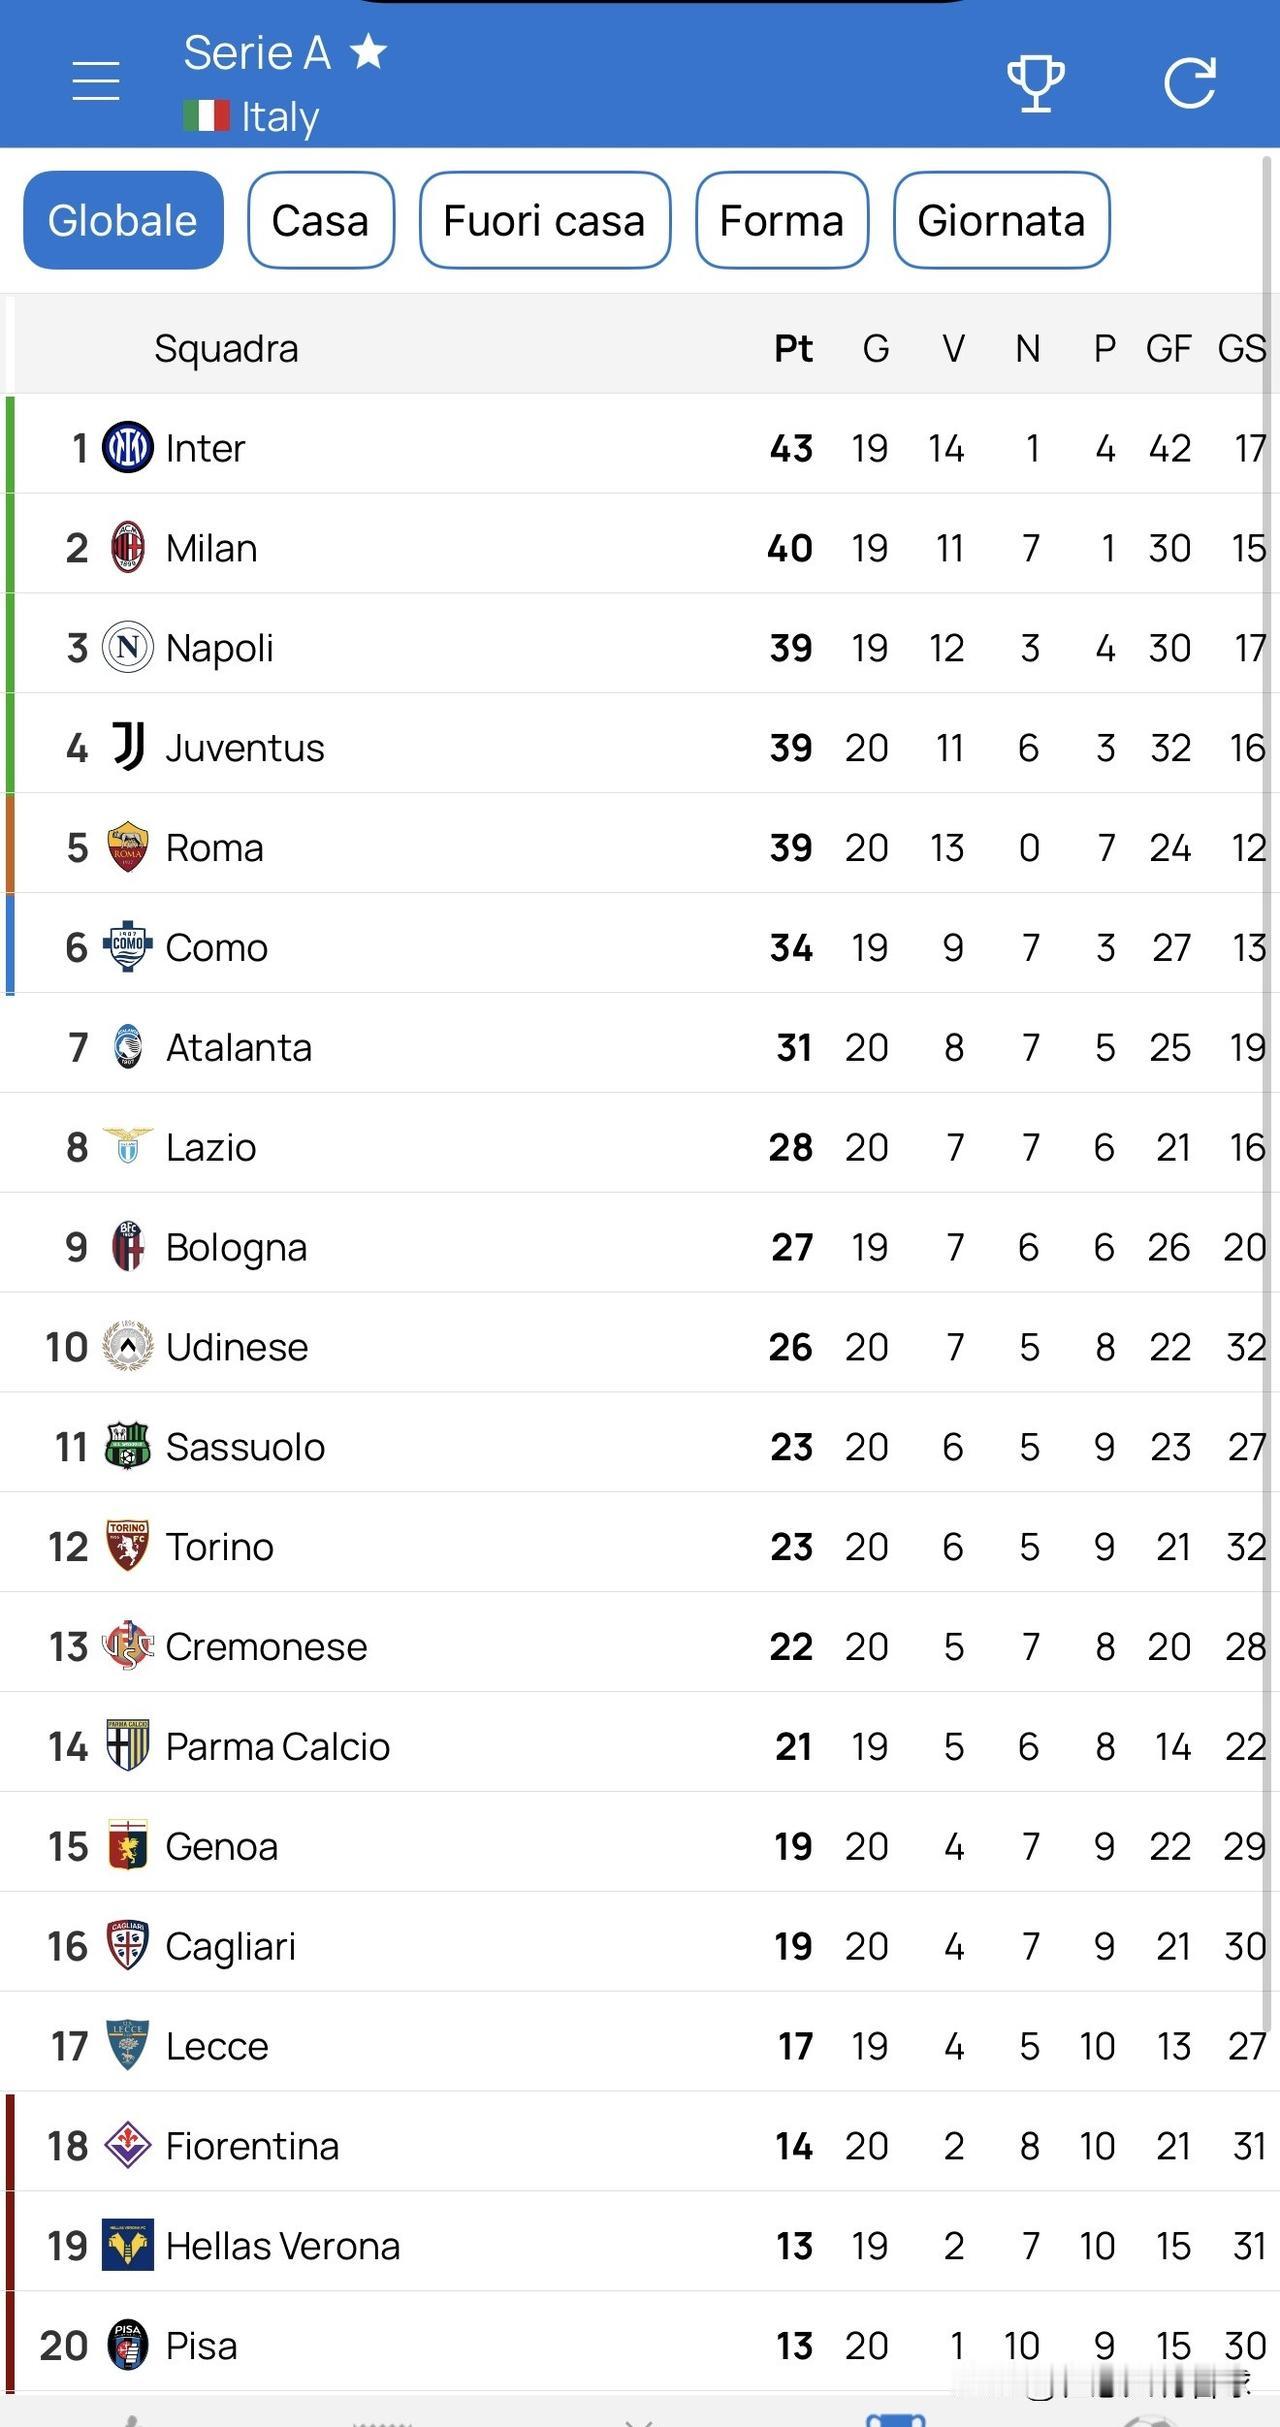The image size is (1280, 2427).
Task: Select the Globale standings tab
Action: coord(123,220)
